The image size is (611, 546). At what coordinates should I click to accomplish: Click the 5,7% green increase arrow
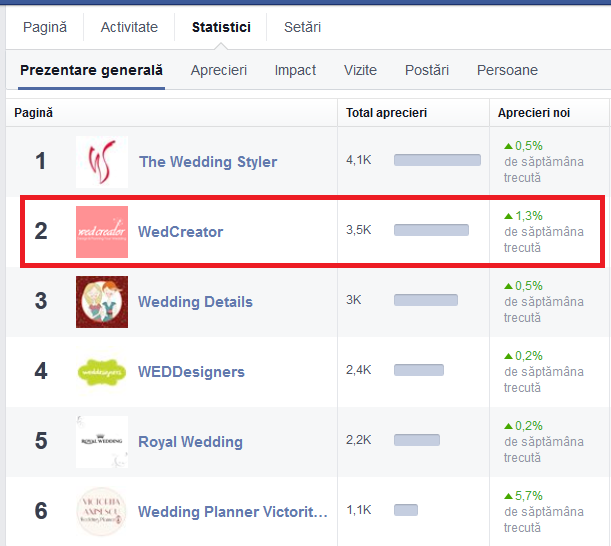point(508,496)
